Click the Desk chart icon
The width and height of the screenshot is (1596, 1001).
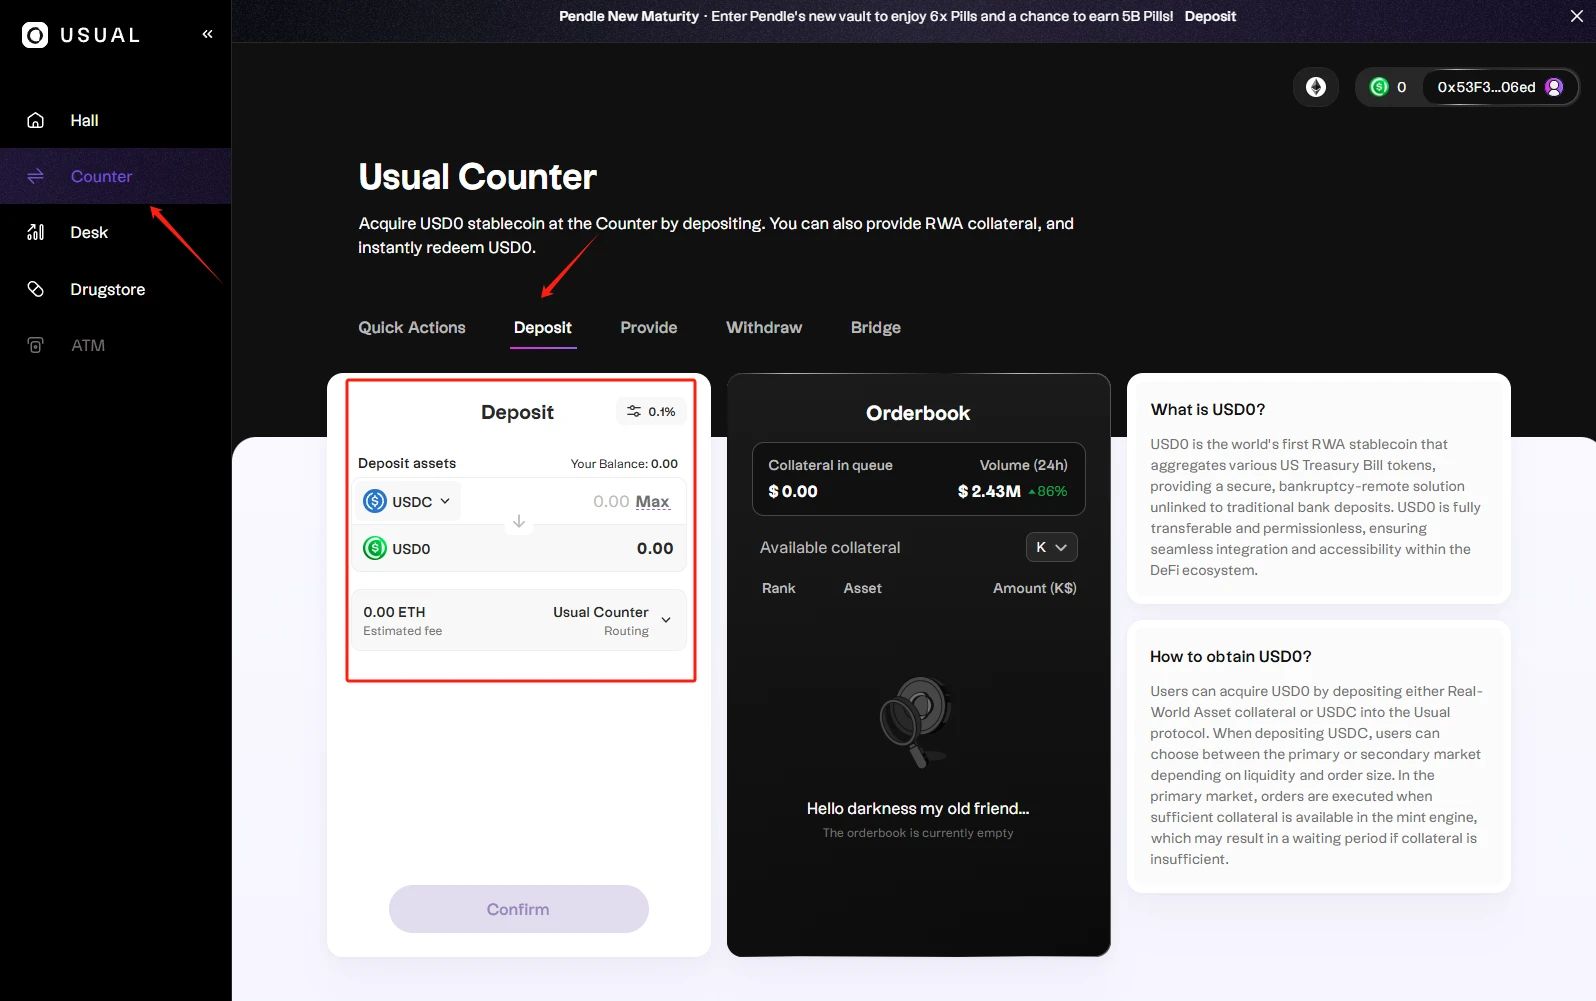[35, 232]
